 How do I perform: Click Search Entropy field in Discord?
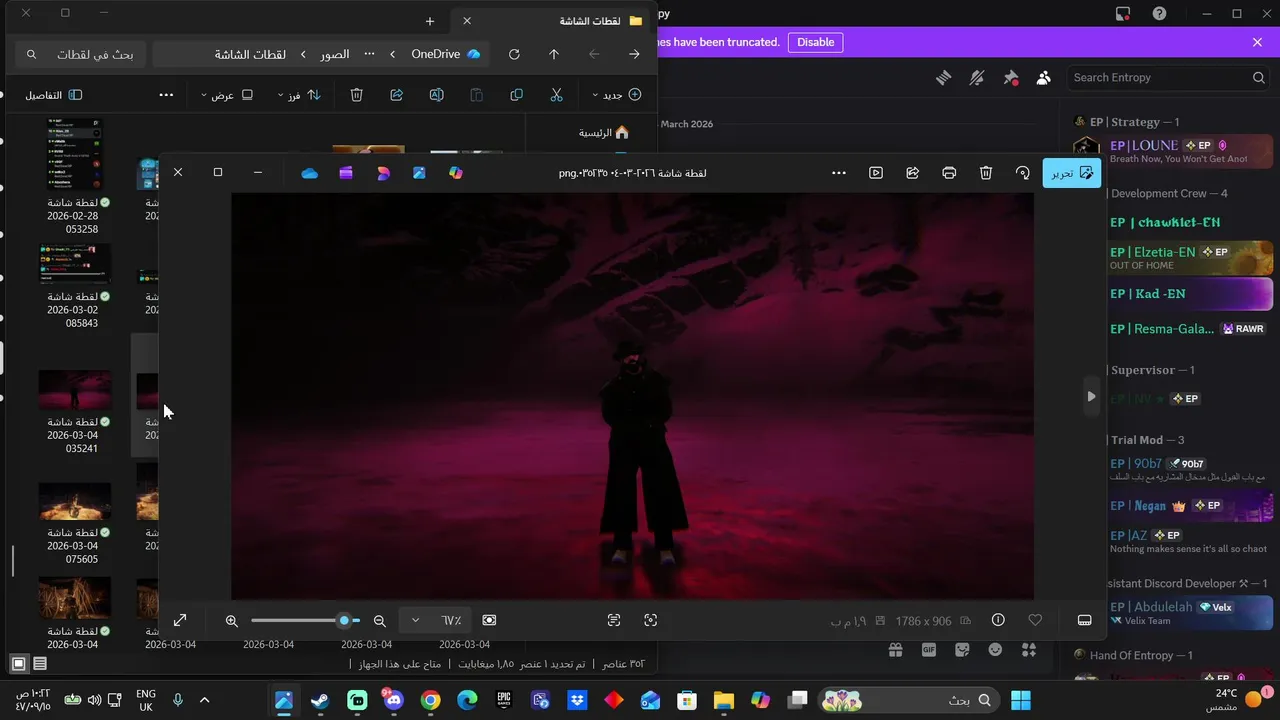(x=1166, y=77)
